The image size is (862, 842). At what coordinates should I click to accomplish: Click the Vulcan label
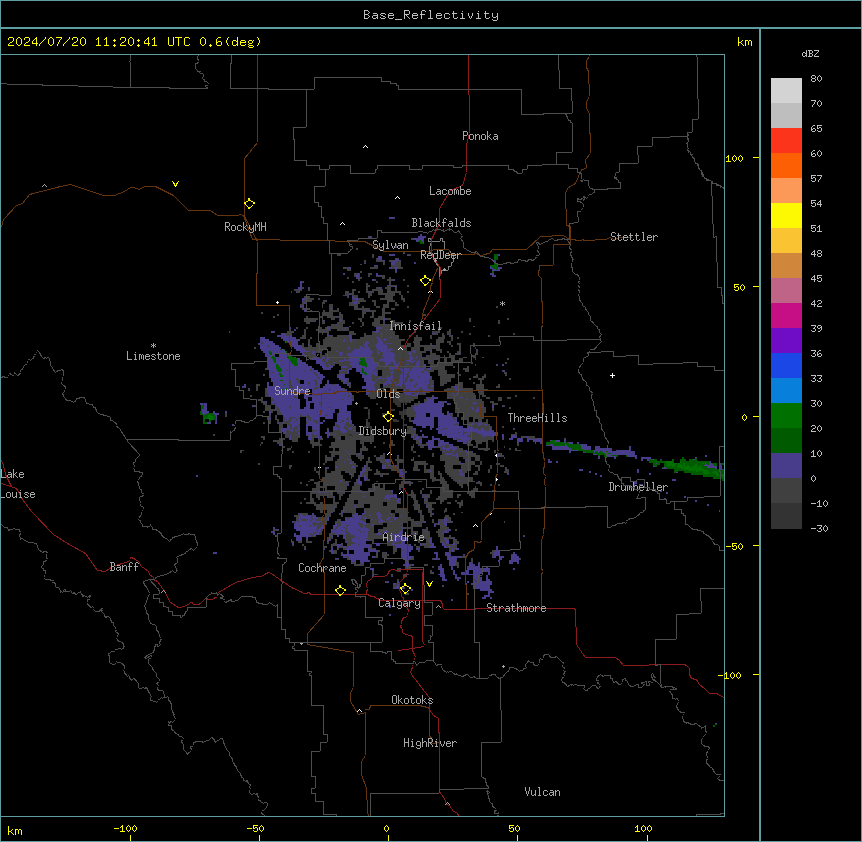542,792
